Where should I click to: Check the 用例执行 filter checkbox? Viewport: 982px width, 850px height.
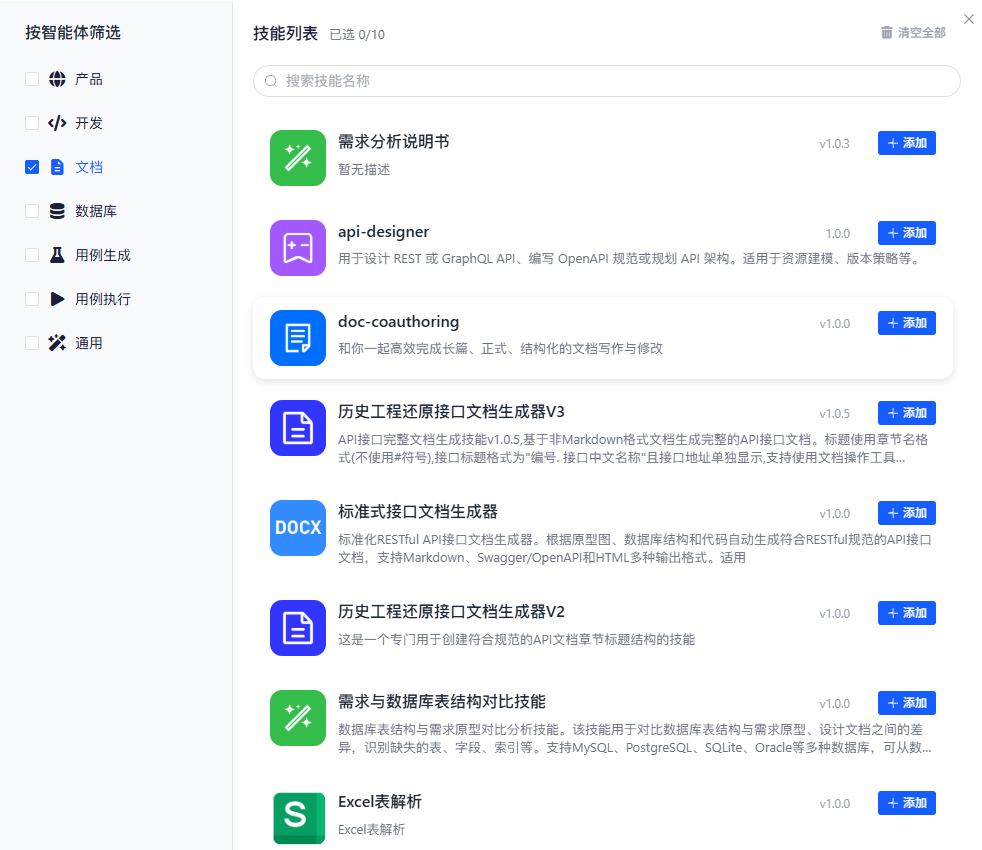pyautogui.click(x=32, y=299)
